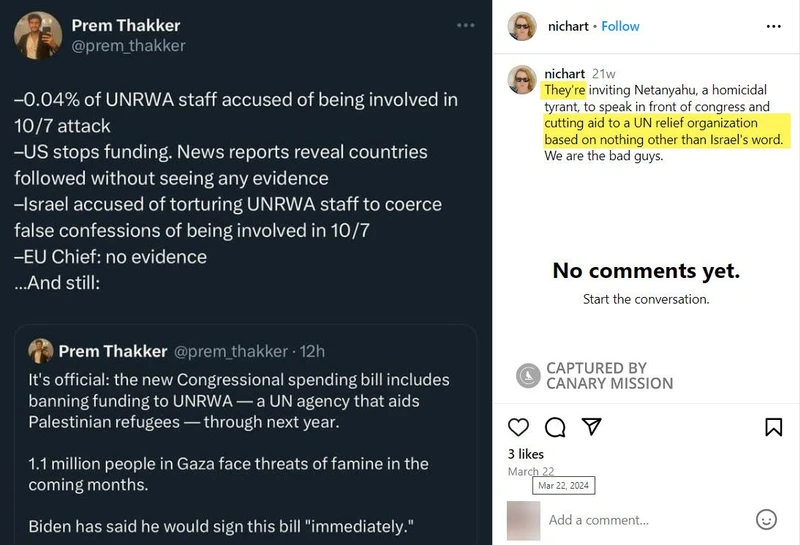
Task: Open comments with speech bubble icon
Action: coord(555,428)
